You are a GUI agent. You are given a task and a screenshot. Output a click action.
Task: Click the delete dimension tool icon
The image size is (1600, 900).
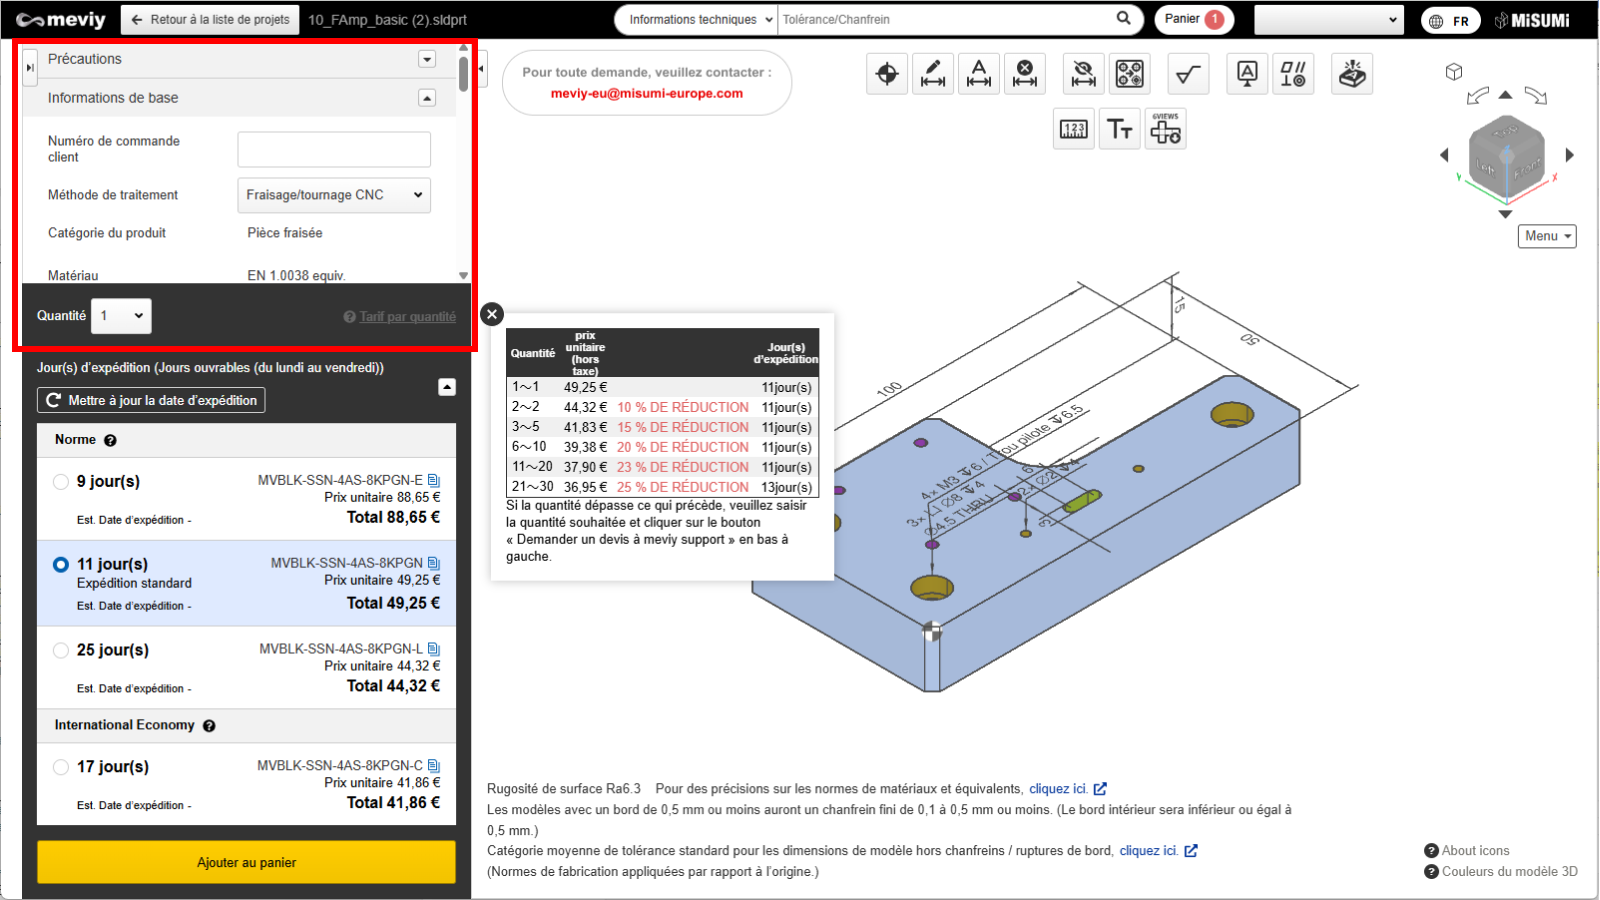tap(1025, 74)
